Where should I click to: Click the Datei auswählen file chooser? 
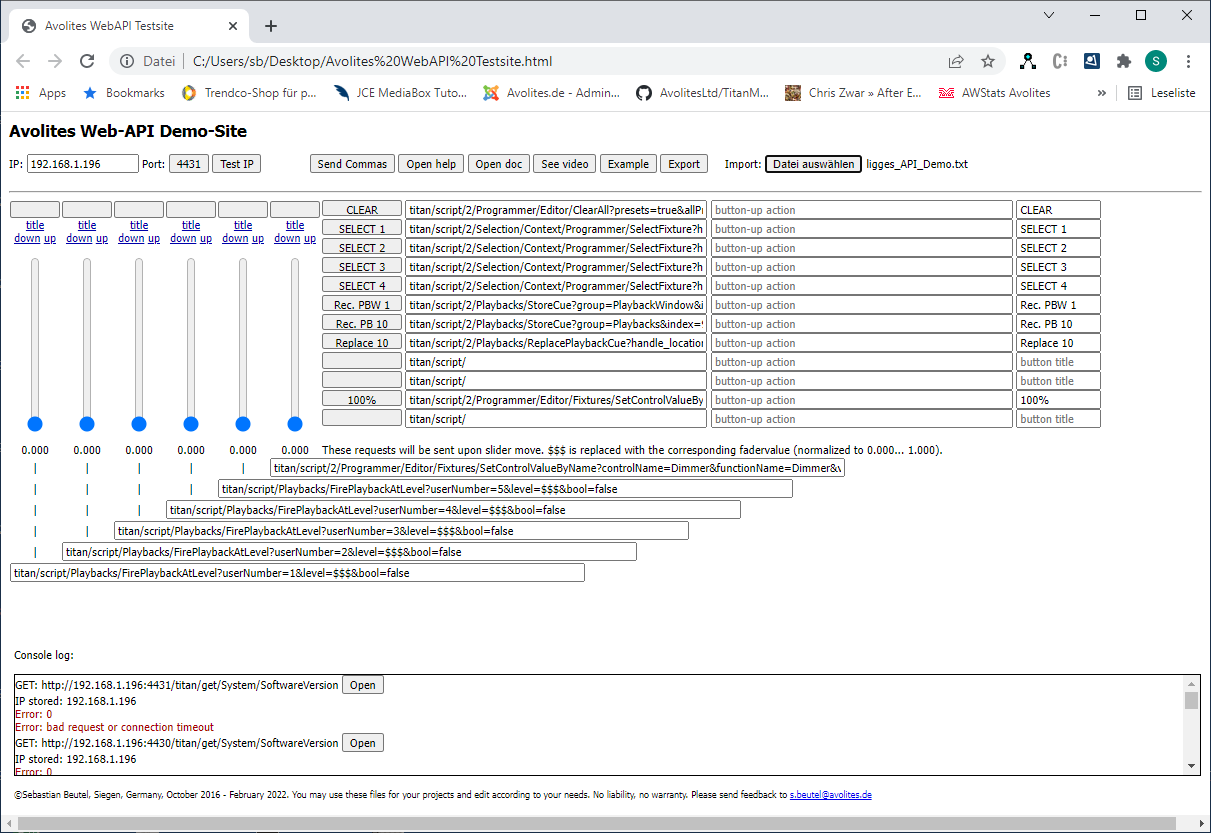pyautogui.click(x=813, y=164)
